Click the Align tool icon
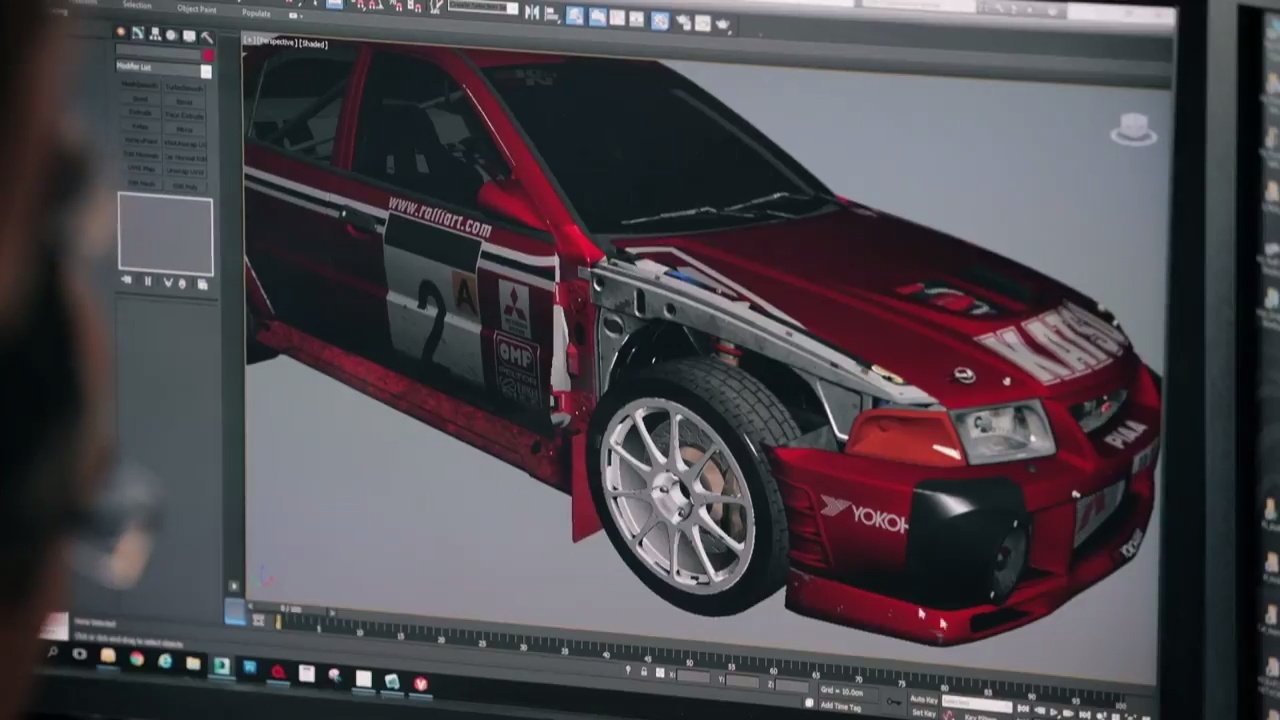The image size is (1280, 720). [x=551, y=14]
